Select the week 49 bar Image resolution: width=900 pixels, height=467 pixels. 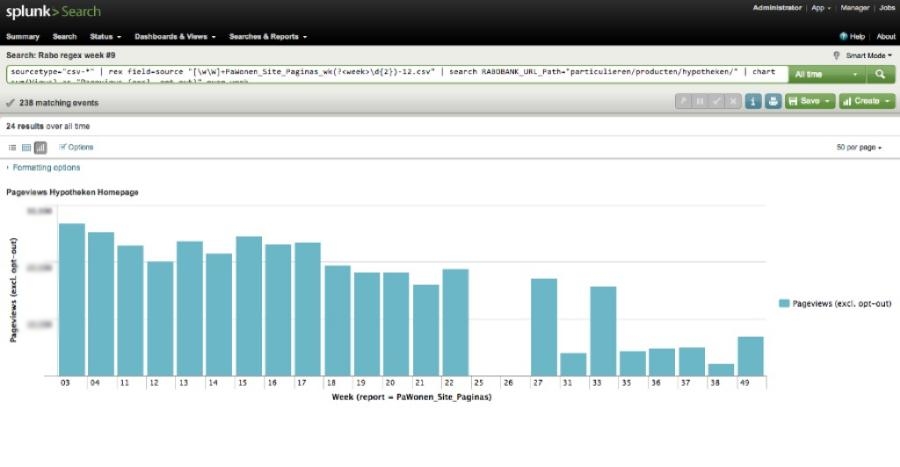750,356
